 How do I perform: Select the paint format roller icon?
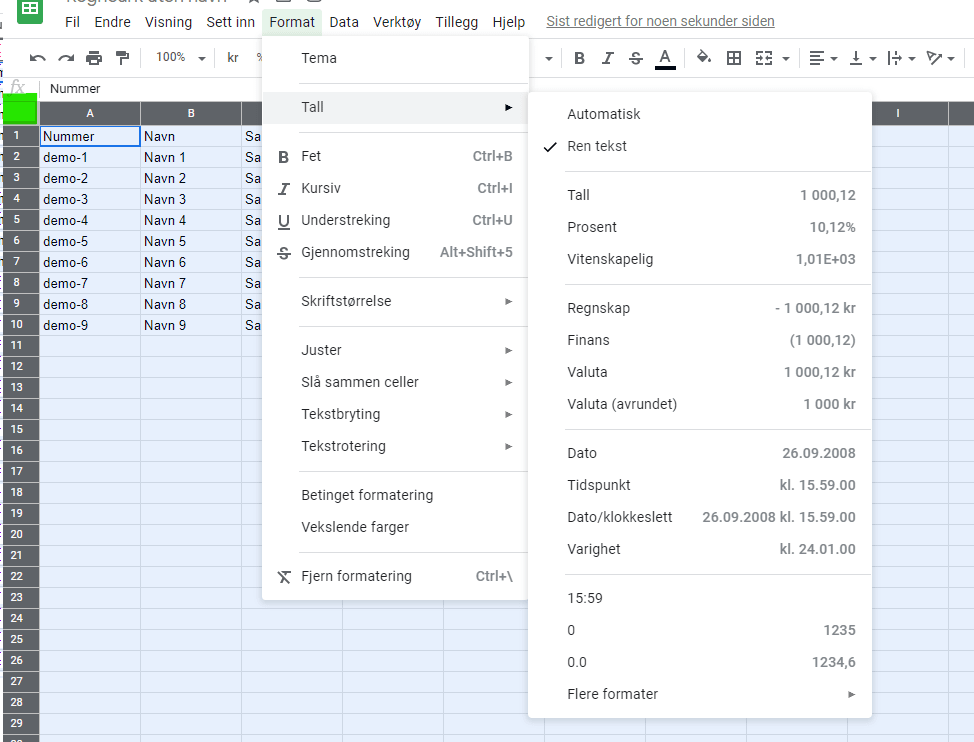click(122, 58)
